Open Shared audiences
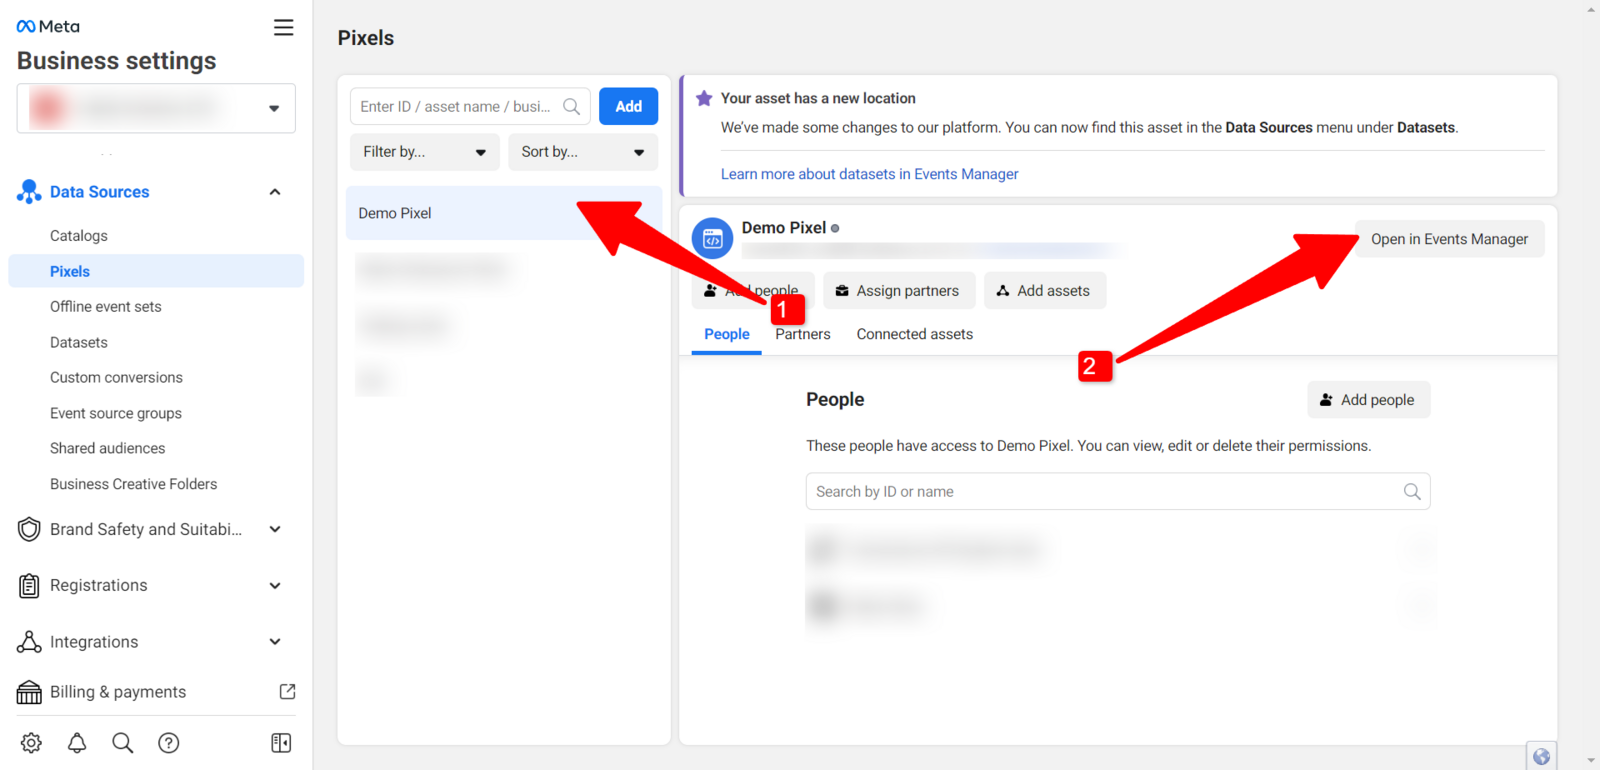 [108, 449]
